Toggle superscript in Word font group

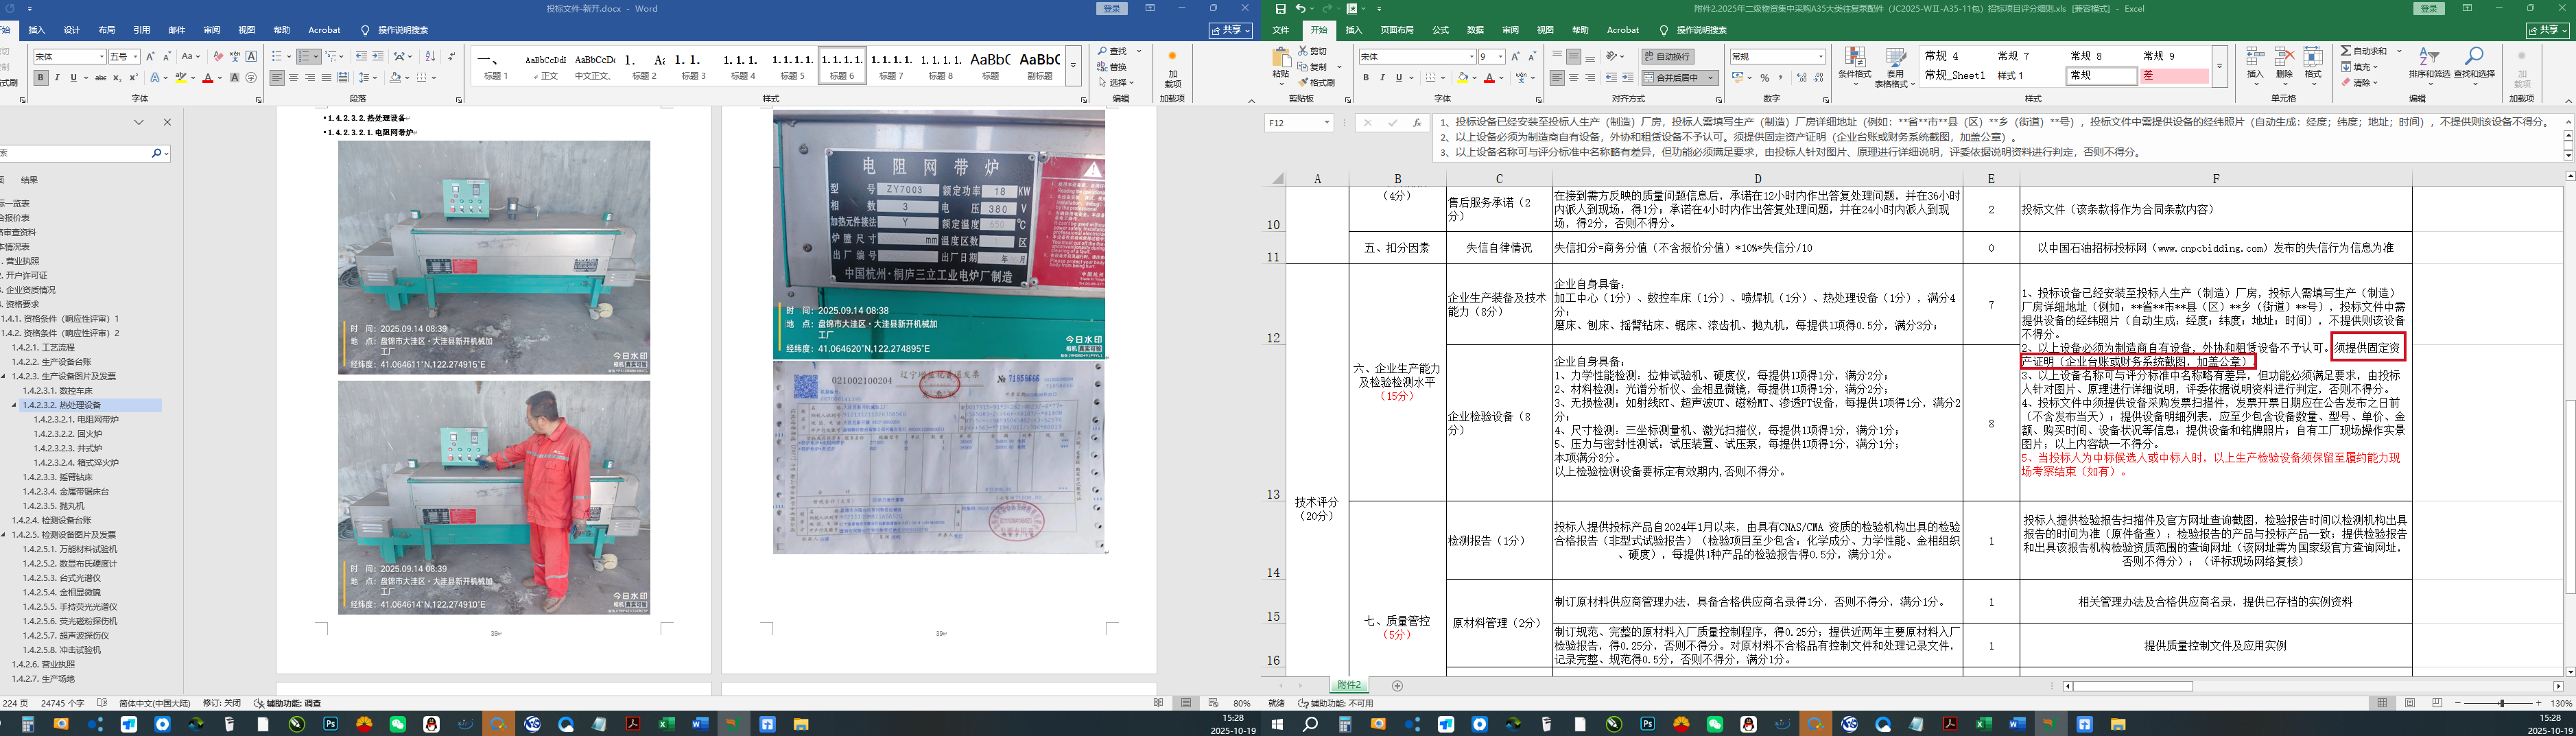coord(133,78)
